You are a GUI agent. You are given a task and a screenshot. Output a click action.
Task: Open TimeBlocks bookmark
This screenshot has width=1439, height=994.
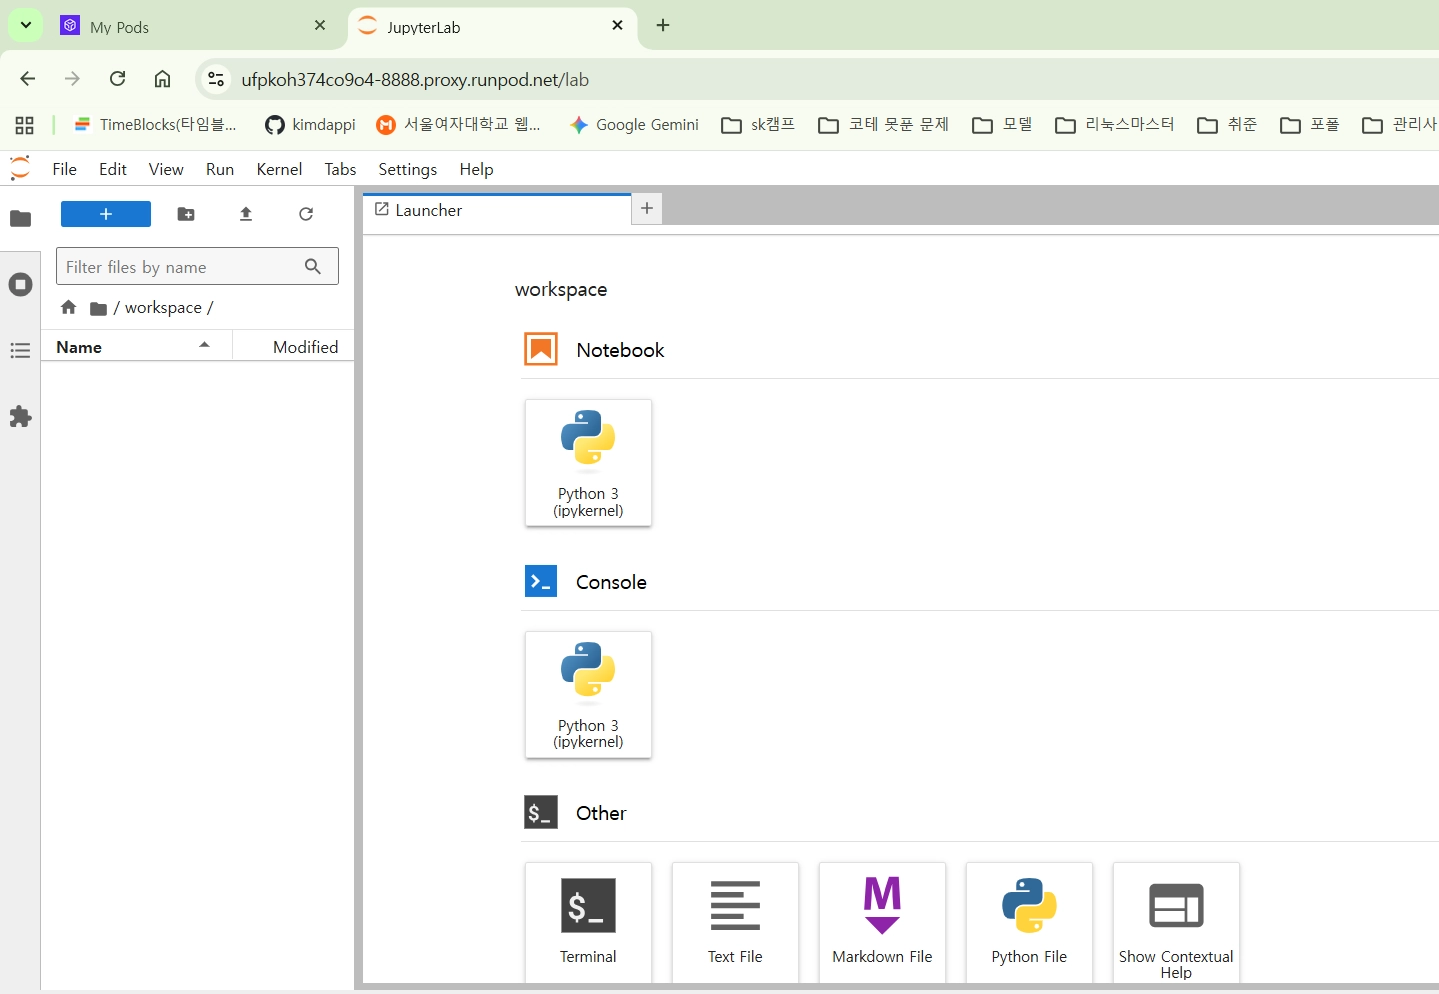point(156,125)
